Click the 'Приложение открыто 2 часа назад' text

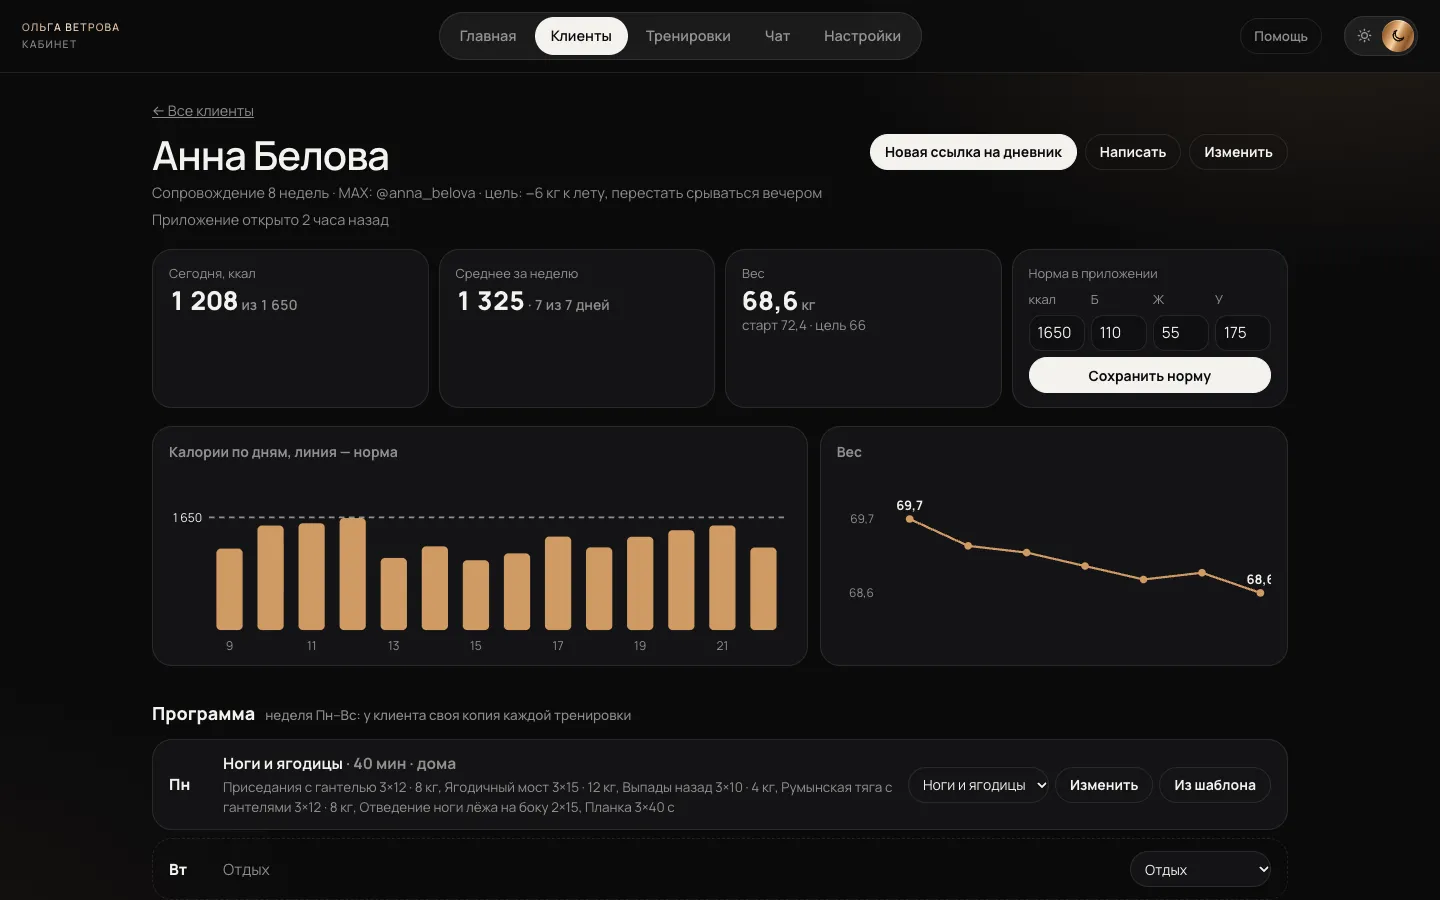coord(270,220)
